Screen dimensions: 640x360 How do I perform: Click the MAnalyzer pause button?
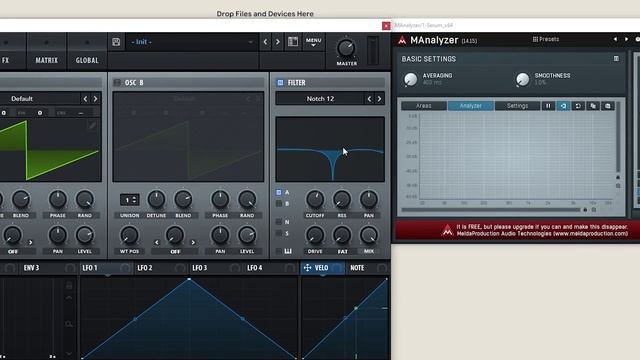(x=548, y=106)
